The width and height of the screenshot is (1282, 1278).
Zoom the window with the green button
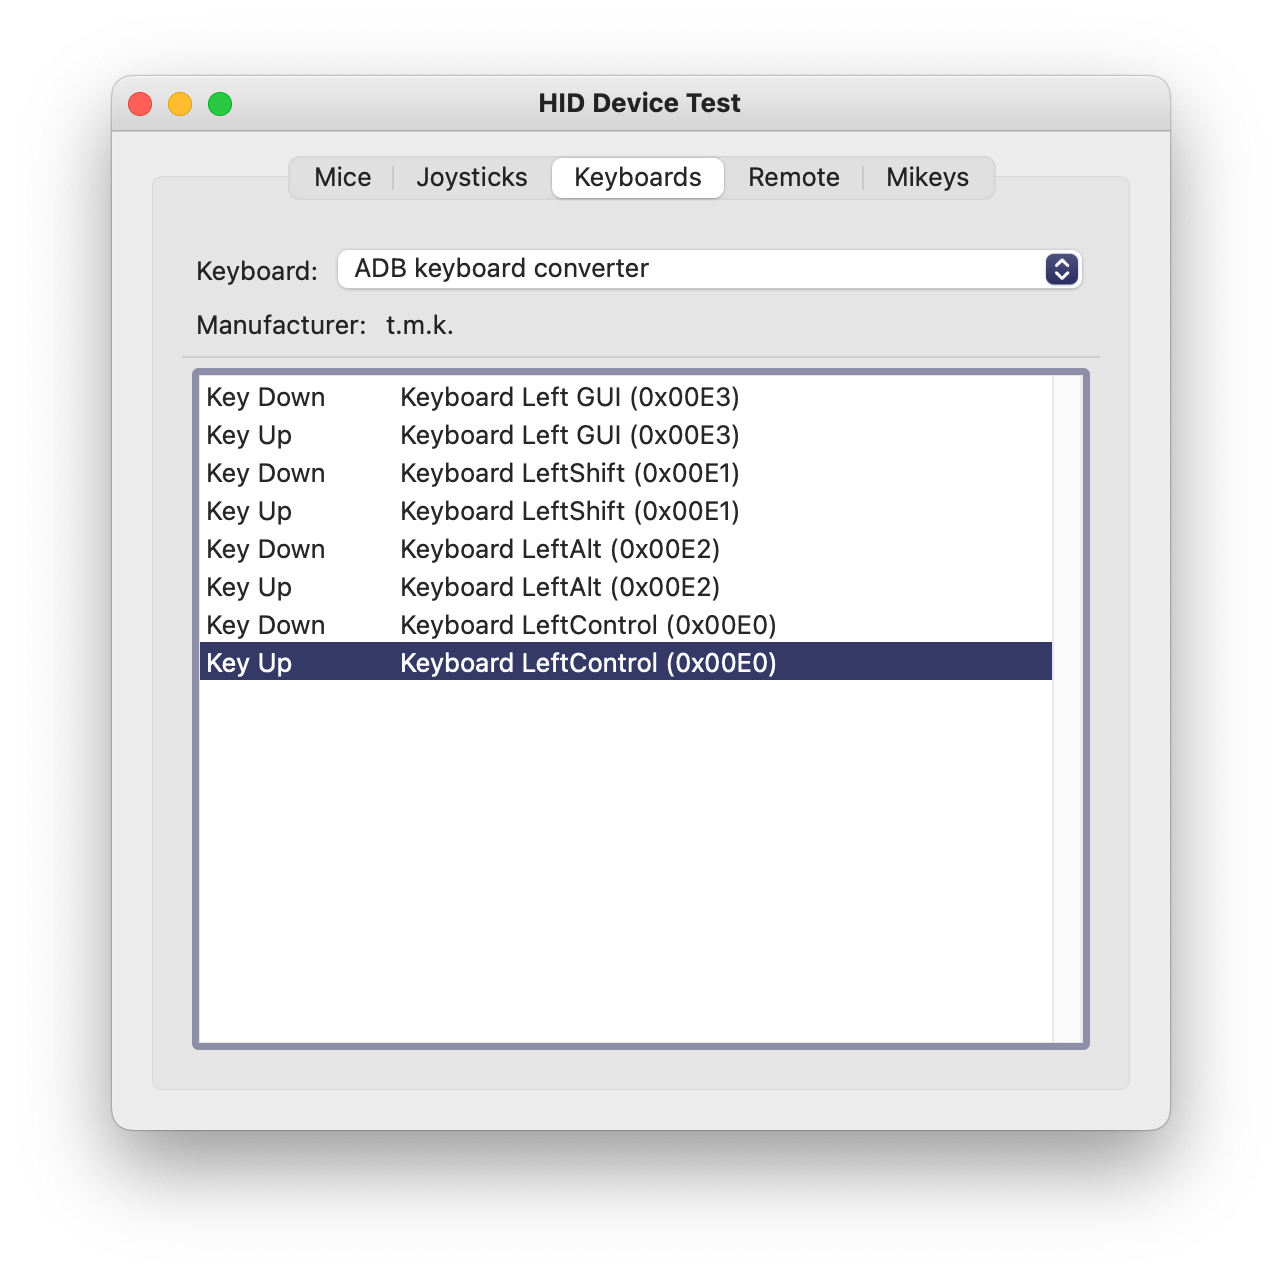(220, 104)
